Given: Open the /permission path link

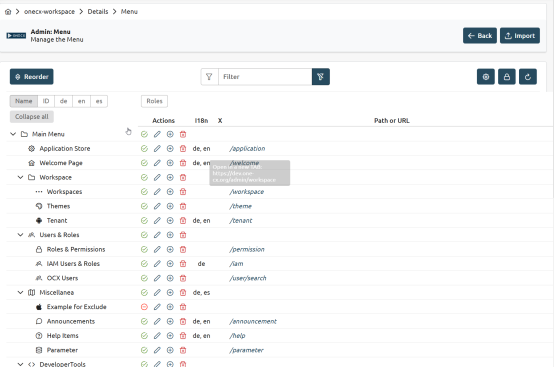Looking at the screenshot, I should [x=247, y=249].
